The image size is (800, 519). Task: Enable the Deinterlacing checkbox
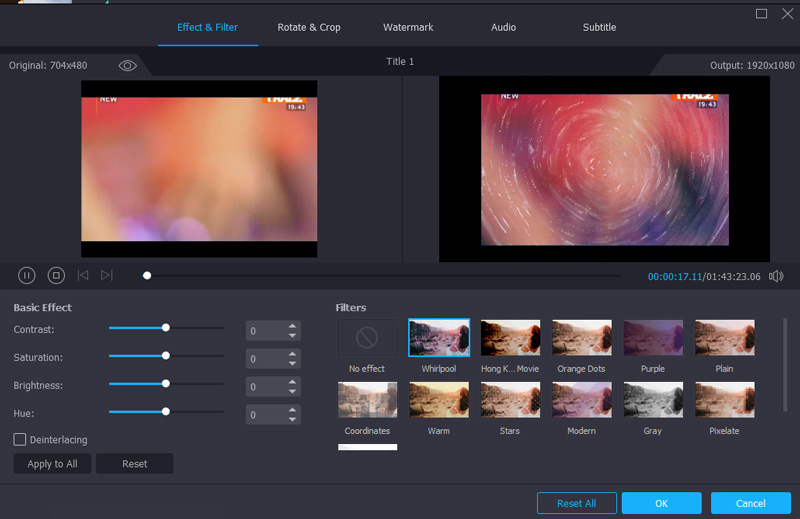coord(20,439)
